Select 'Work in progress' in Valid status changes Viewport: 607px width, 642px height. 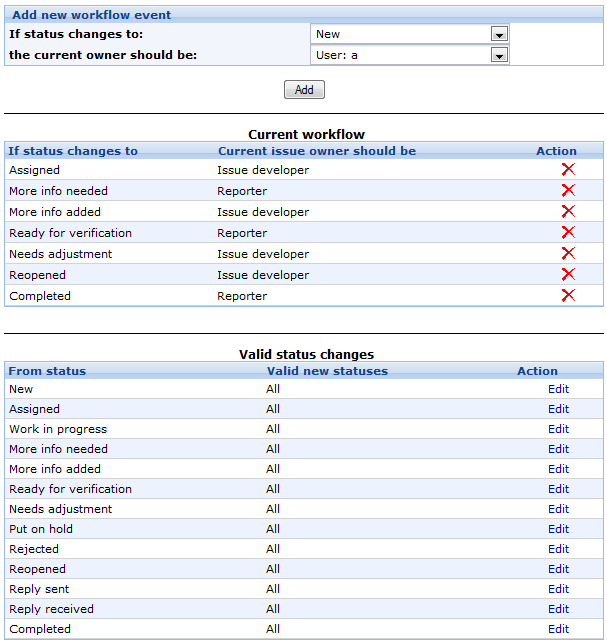58,430
